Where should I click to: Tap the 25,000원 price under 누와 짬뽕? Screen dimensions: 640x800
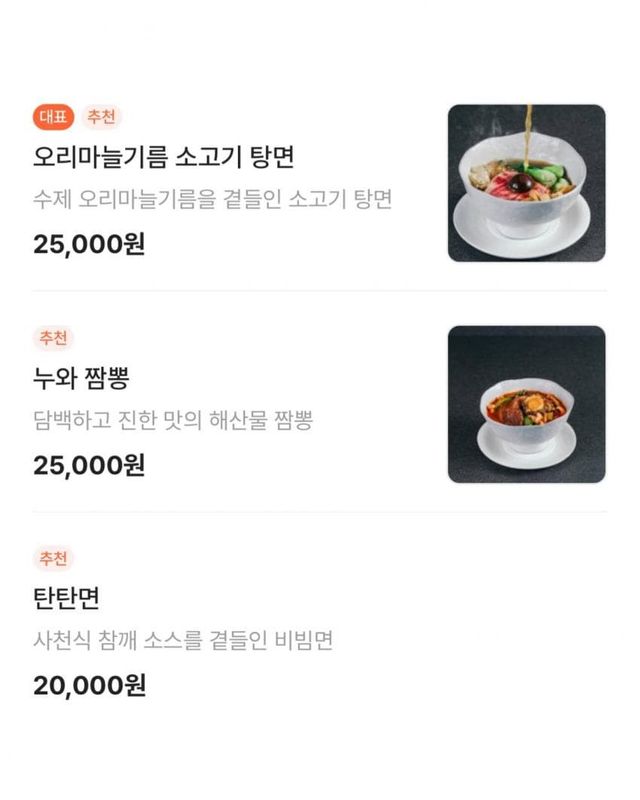[x=89, y=465]
